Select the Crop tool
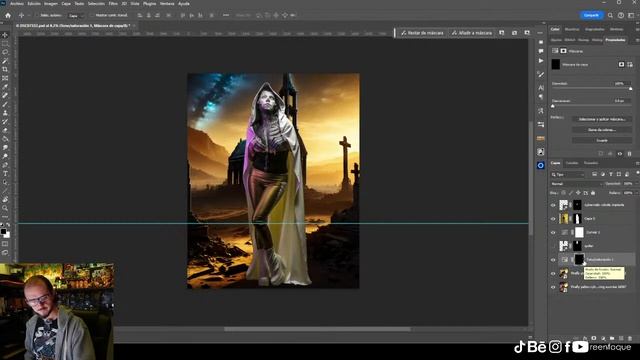Screen dimensions: 640x360 tap(5, 69)
